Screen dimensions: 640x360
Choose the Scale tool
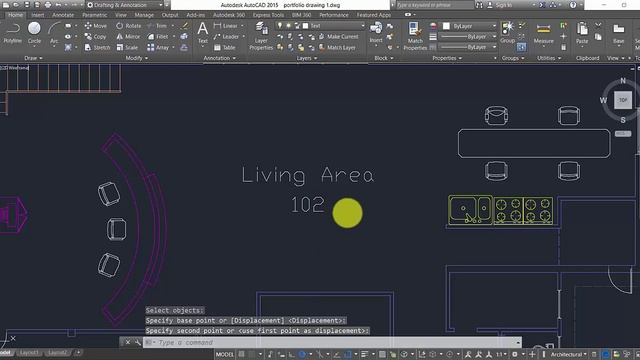127,48
